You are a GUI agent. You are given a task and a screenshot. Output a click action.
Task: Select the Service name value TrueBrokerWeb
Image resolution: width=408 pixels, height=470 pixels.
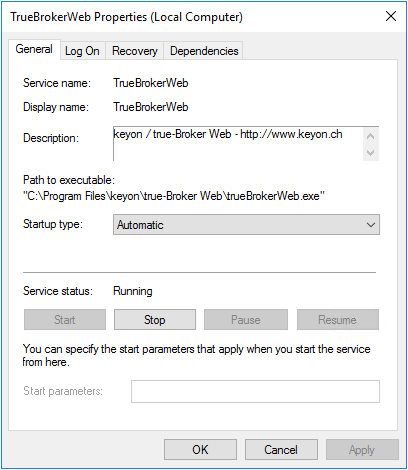pos(151,83)
